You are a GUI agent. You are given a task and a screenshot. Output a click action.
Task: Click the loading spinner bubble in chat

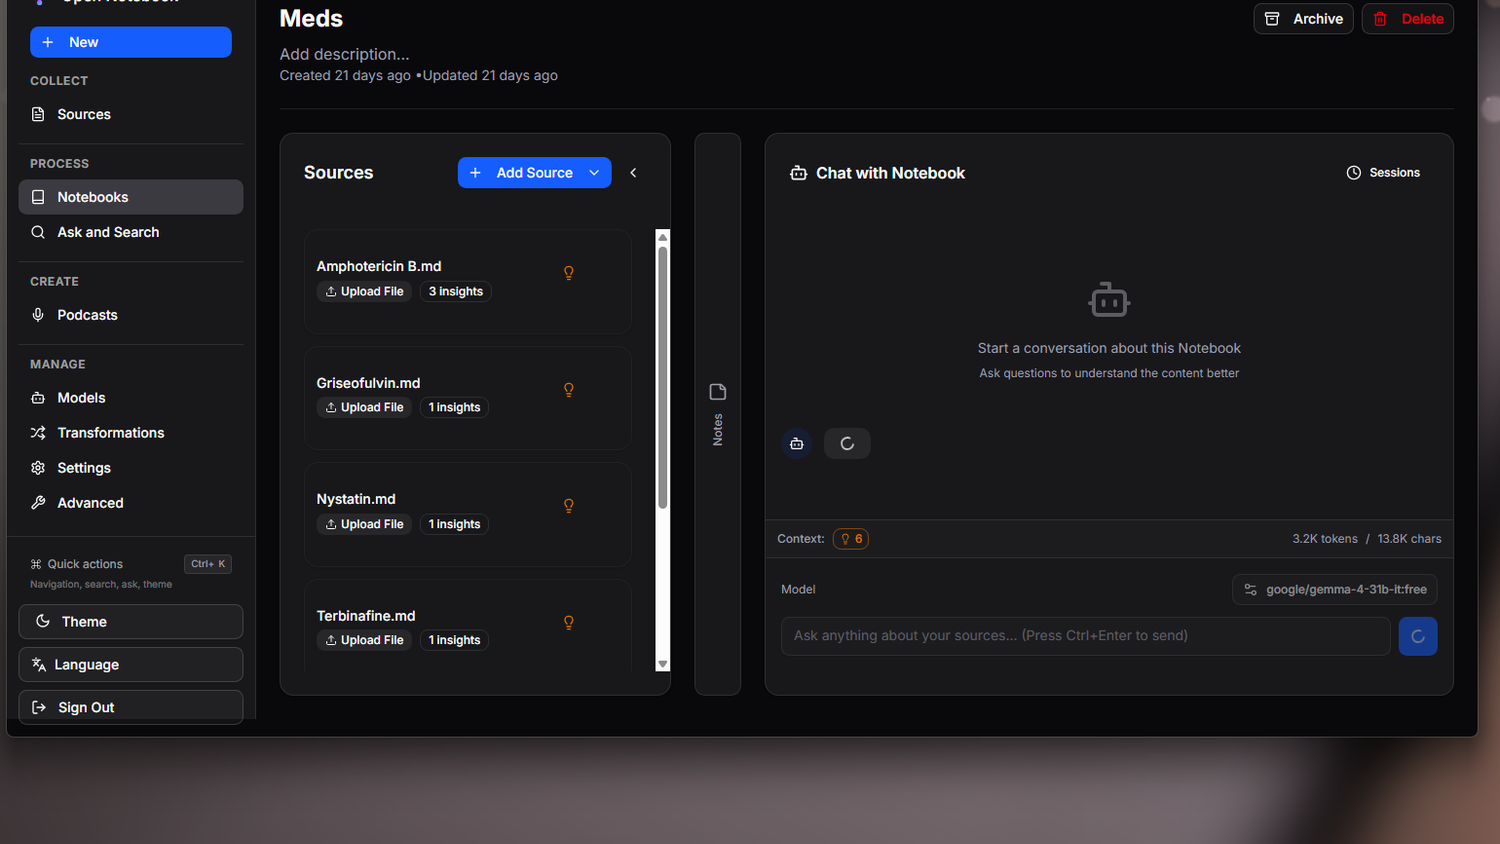point(847,444)
